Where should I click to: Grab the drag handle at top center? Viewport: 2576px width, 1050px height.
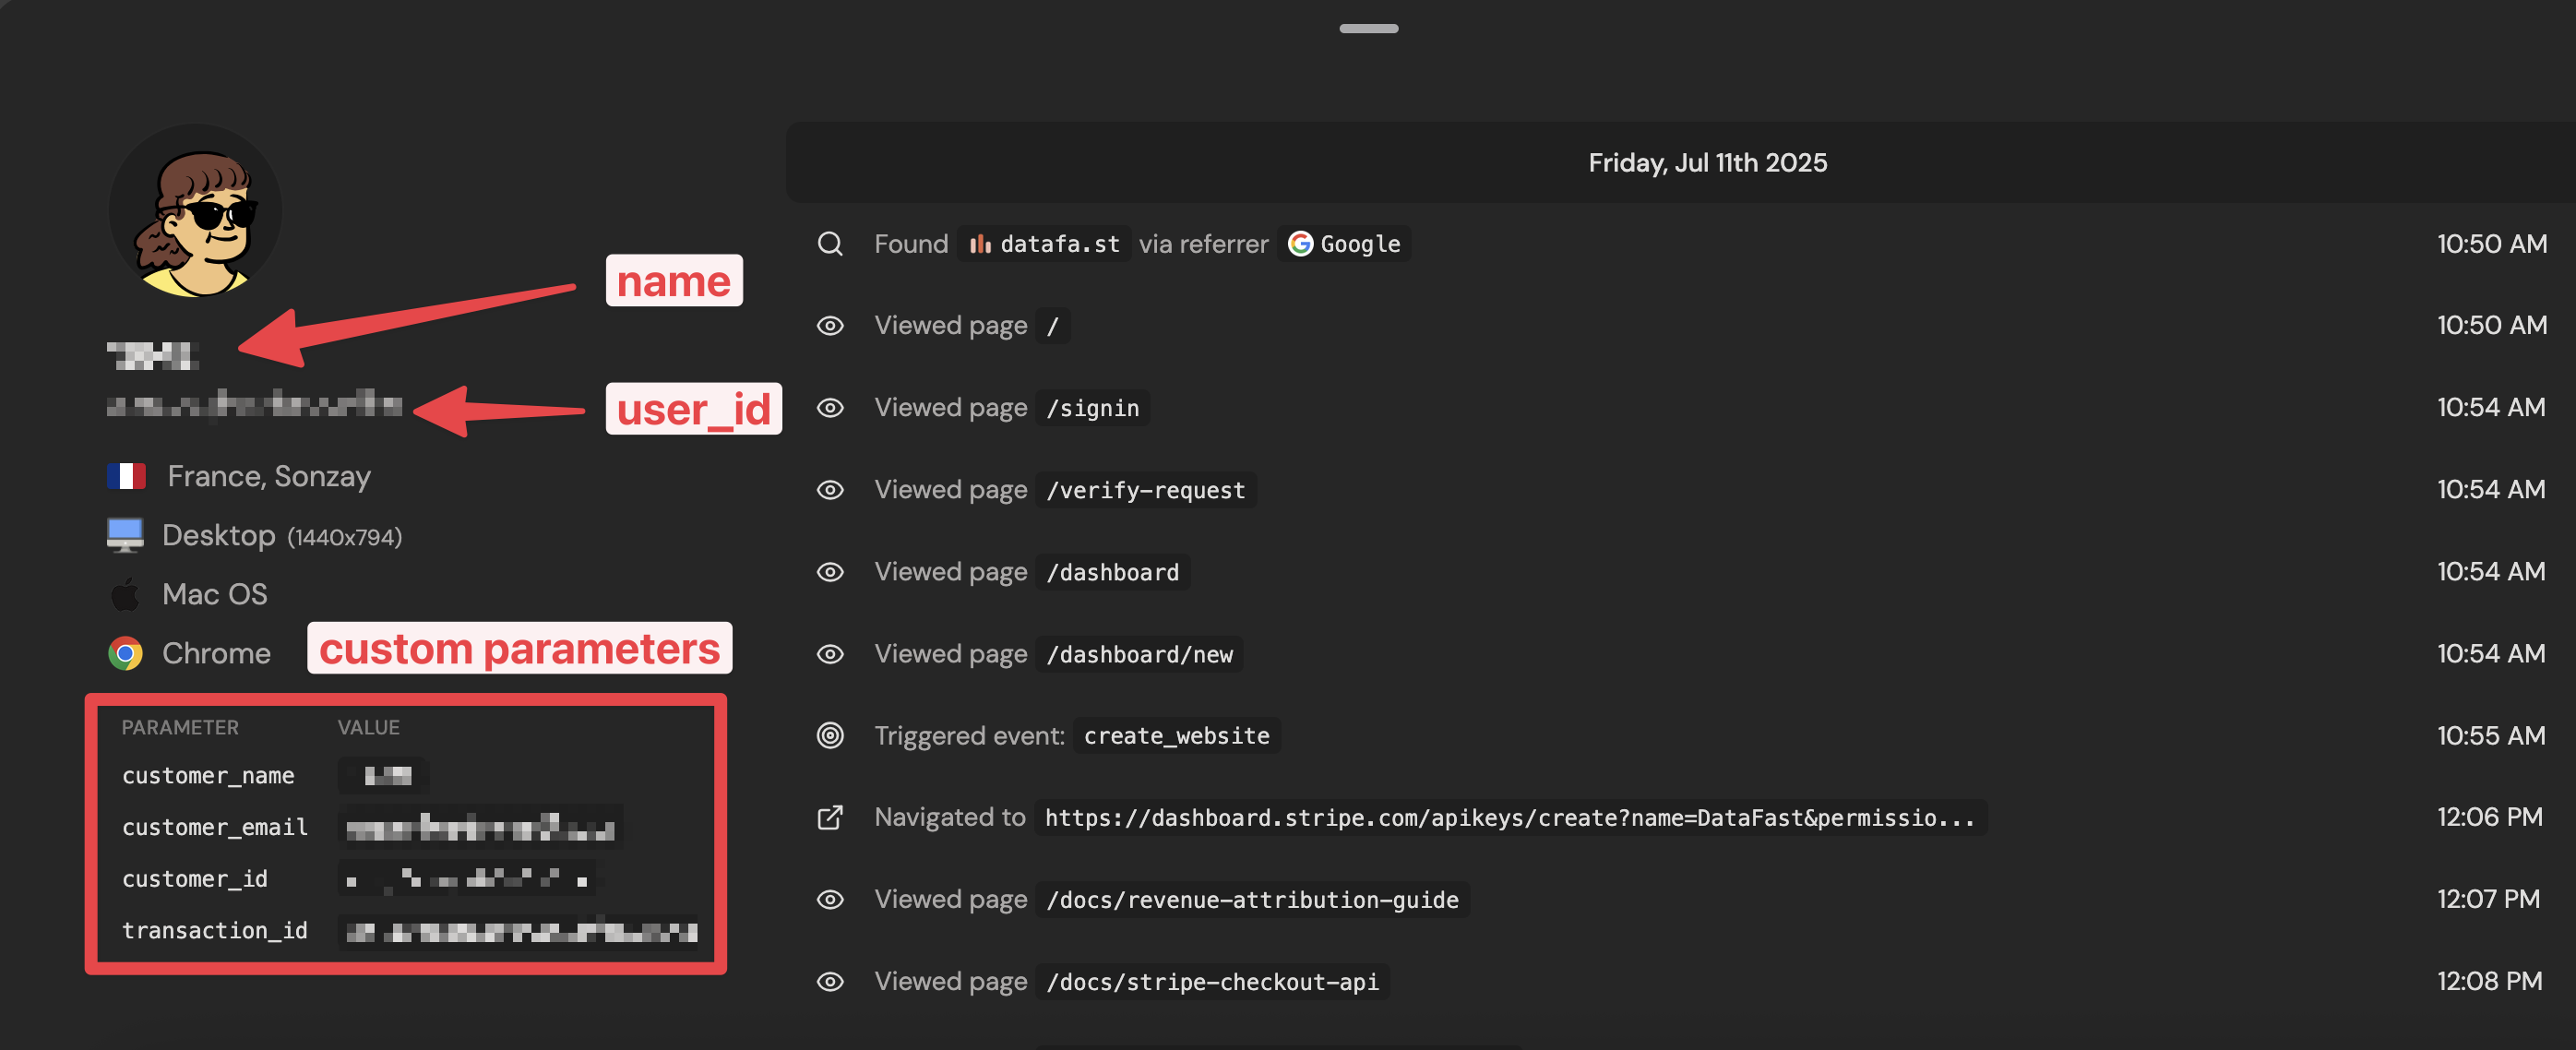pos(1368,29)
